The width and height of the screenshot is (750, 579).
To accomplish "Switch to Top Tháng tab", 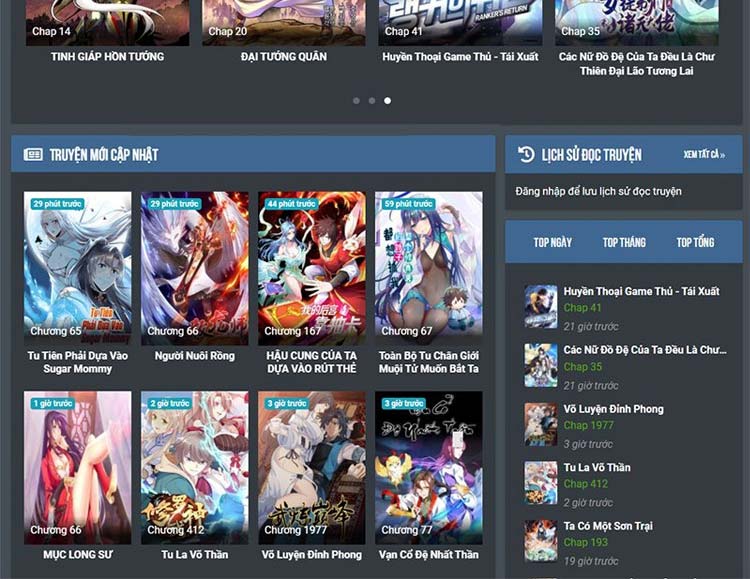I will tap(624, 242).
